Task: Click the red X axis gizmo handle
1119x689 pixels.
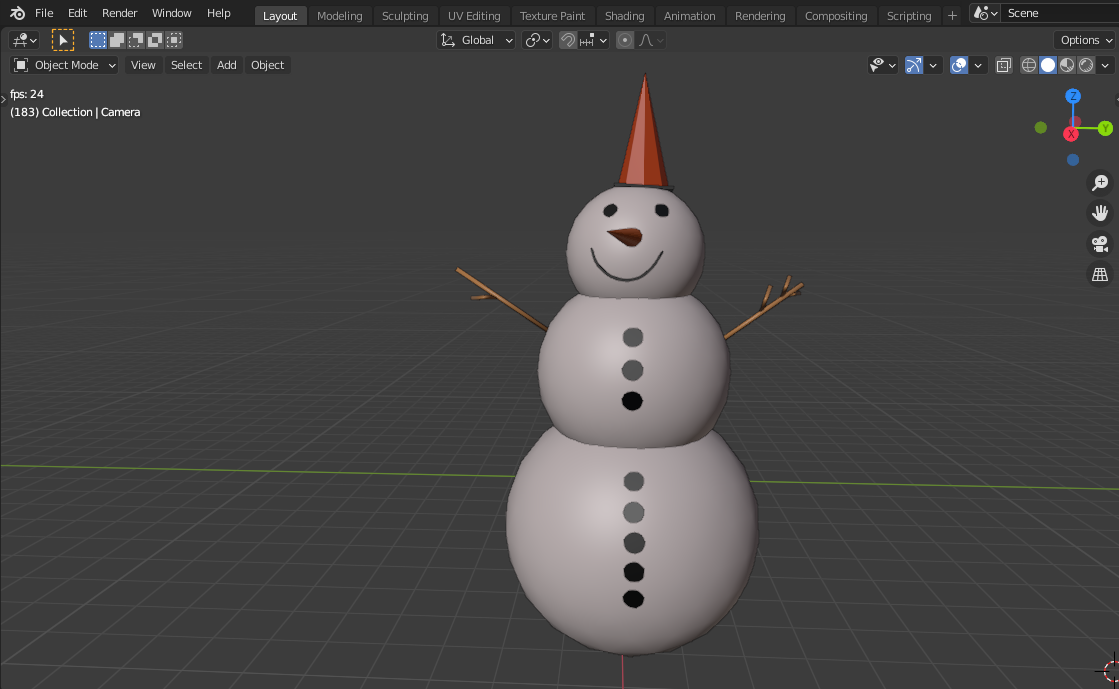Action: click(x=1070, y=134)
